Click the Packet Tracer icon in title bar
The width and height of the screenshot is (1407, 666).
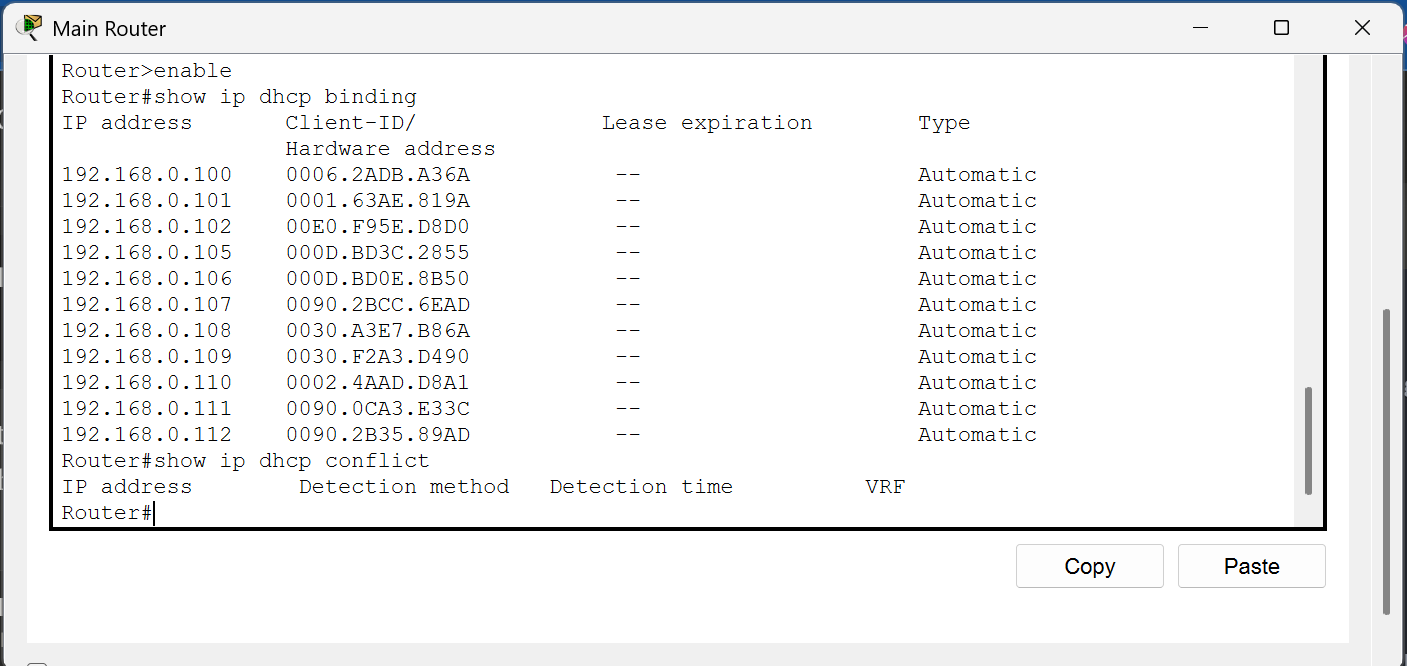(x=30, y=28)
